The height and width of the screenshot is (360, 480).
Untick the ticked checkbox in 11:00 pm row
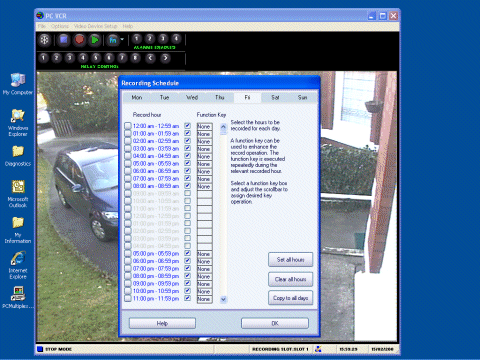pyautogui.click(x=188, y=298)
